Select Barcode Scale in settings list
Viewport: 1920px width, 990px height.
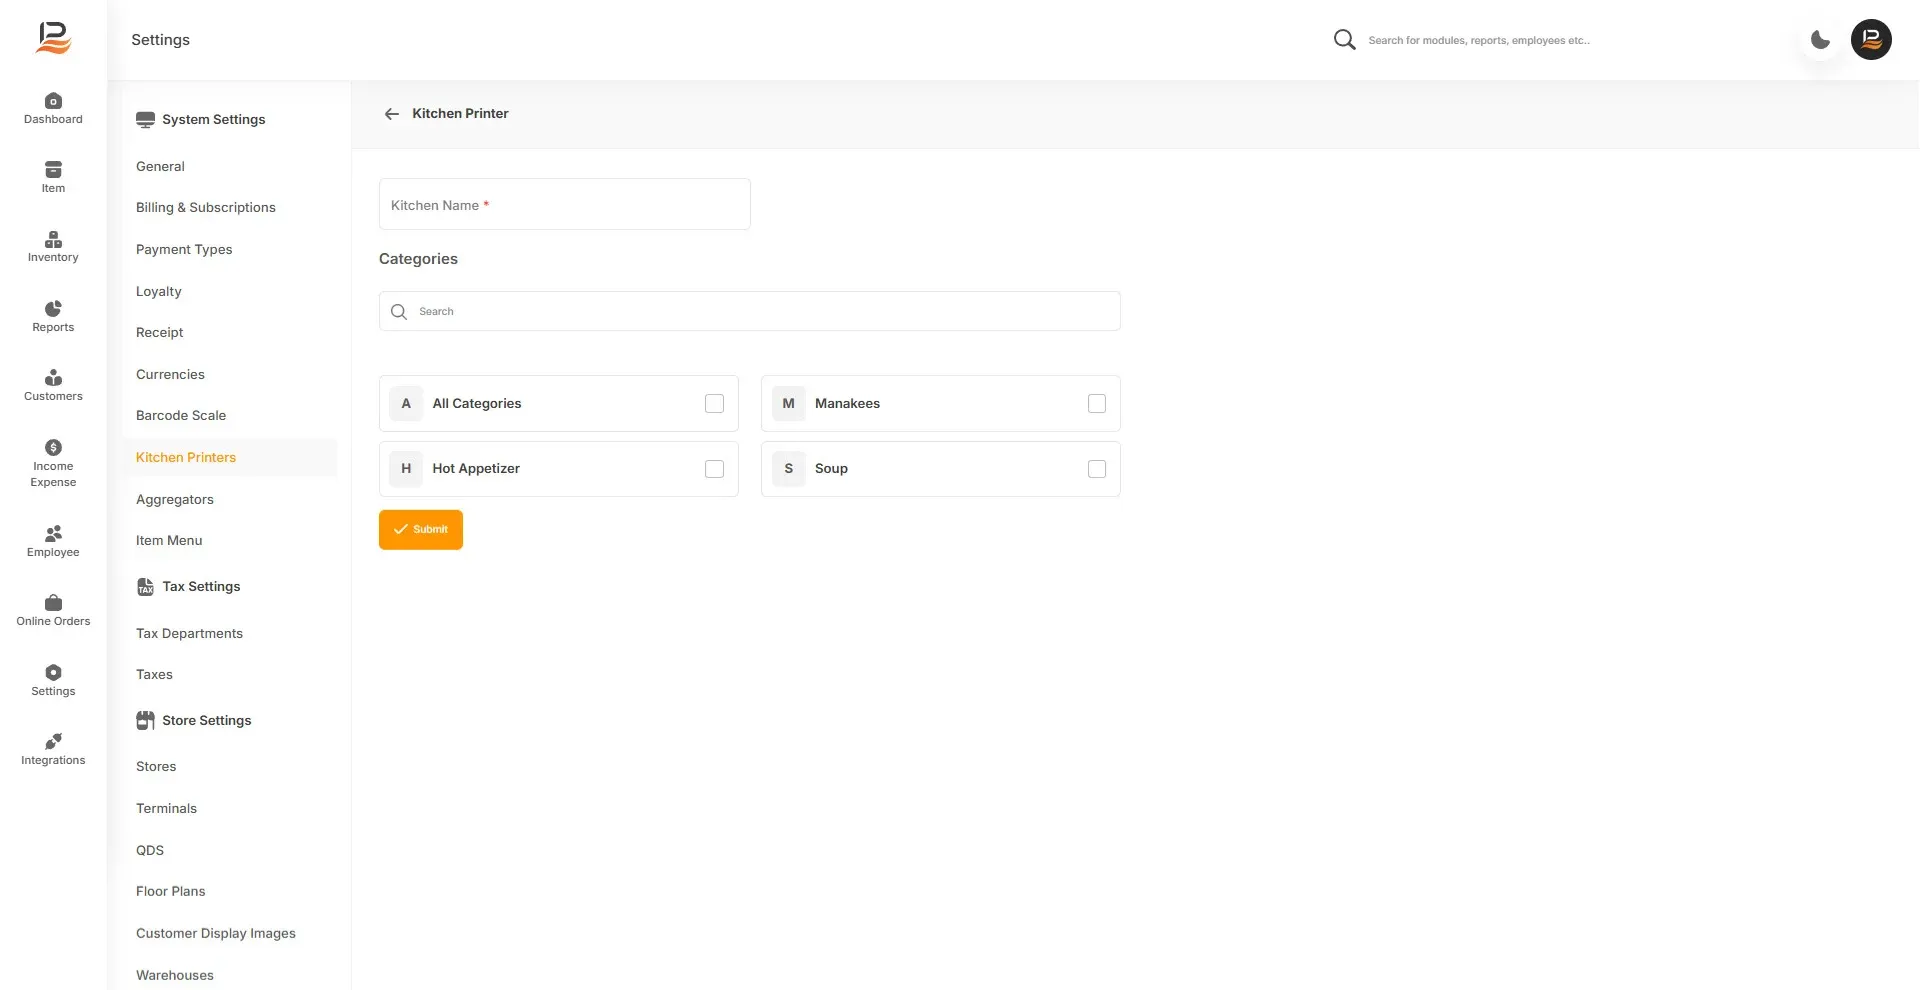pos(181,415)
